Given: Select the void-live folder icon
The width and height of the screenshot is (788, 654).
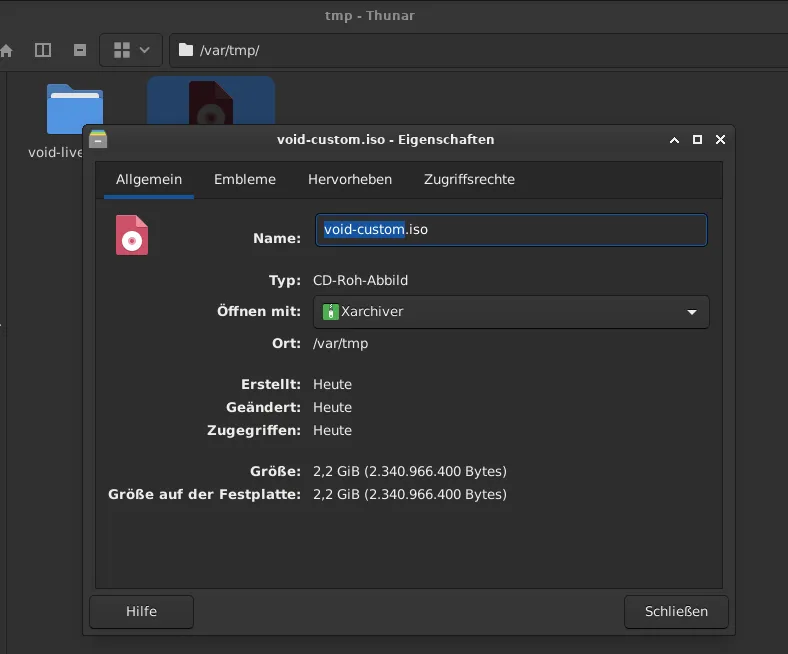Looking at the screenshot, I should point(74,107).
